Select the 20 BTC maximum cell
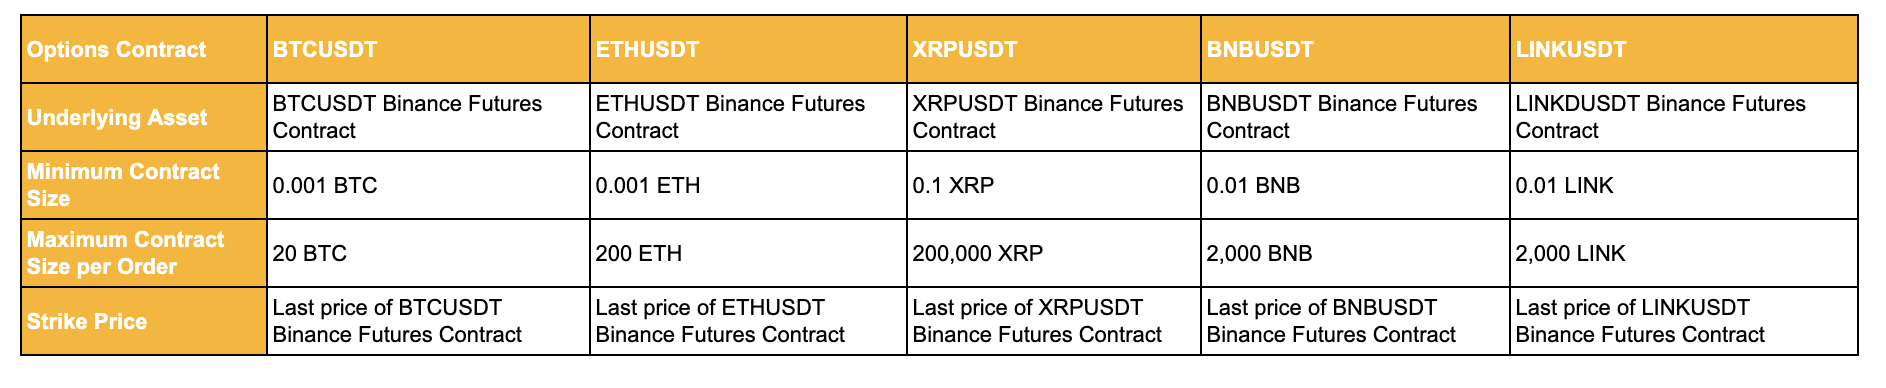 click(x=429, y=253)
